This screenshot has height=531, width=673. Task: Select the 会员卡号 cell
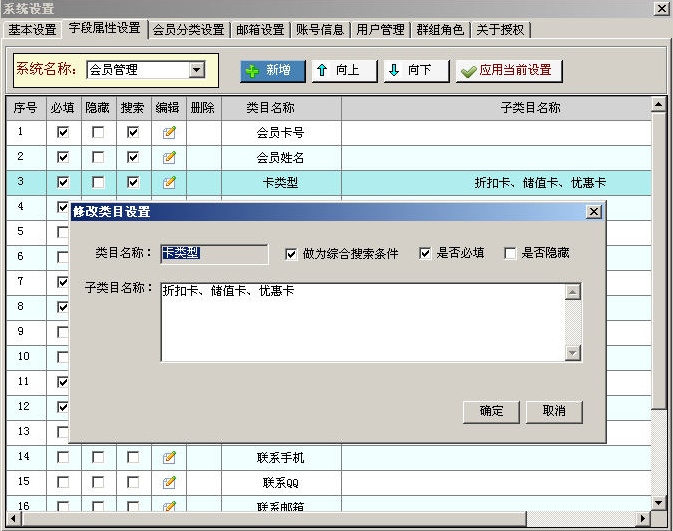(281, 133)
